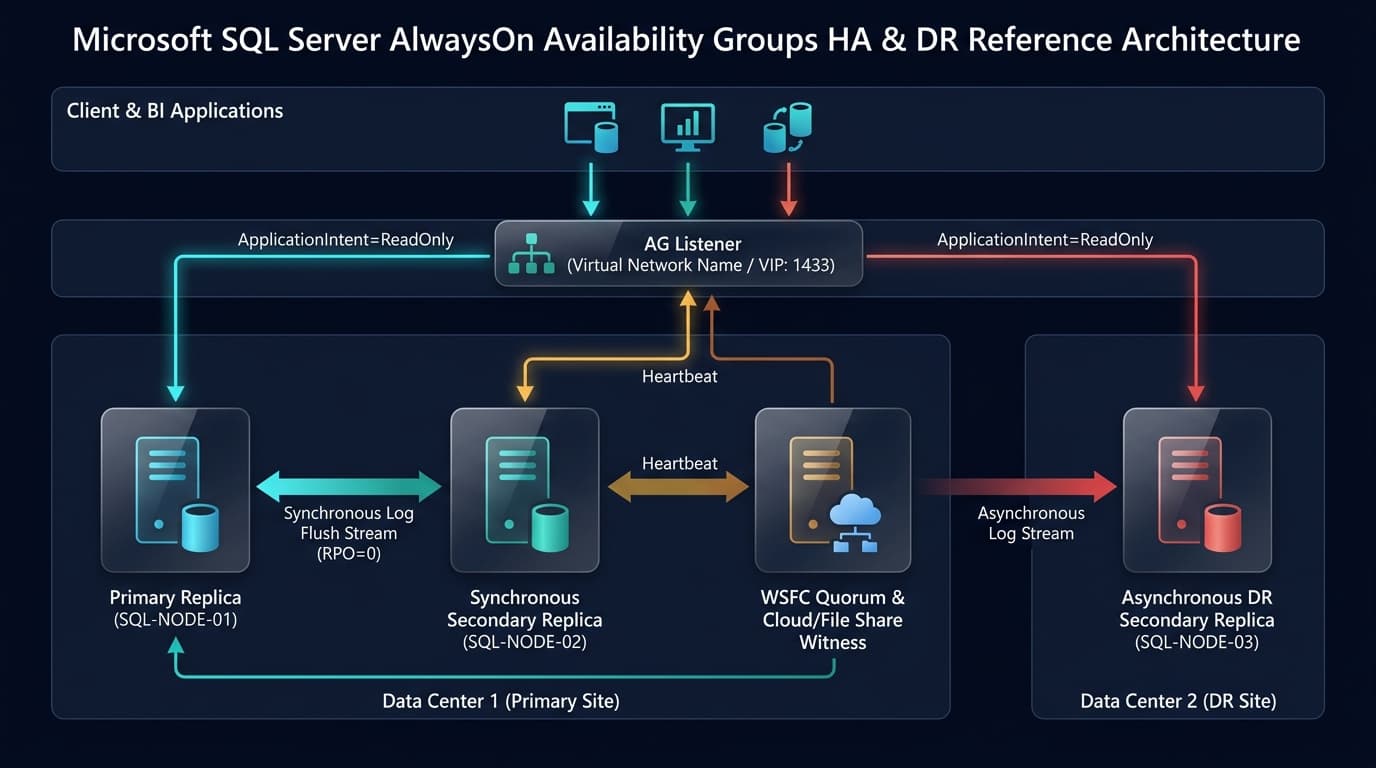Click "(Virtual Network Name / VIP: 1433)" text
The width and height of the screenshot is (1376, 768).
(701, 266)
